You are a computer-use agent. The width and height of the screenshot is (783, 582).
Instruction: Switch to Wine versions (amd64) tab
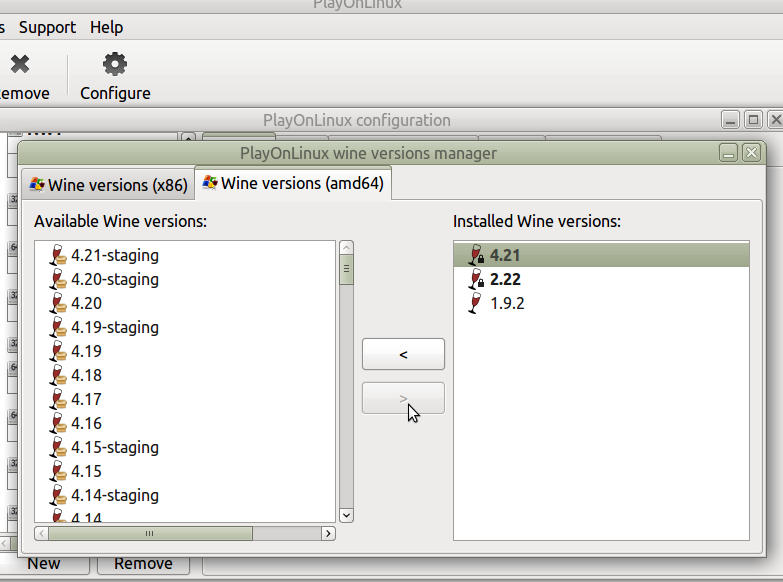click(293, 183)
